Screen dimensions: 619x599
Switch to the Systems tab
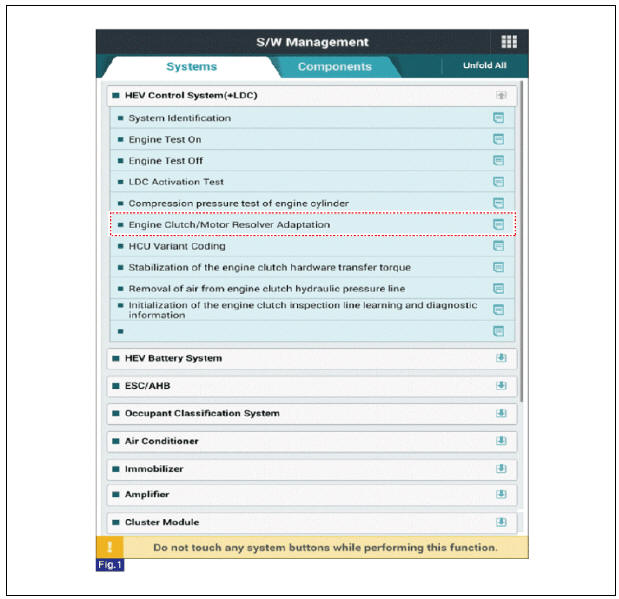coord(191,67)
